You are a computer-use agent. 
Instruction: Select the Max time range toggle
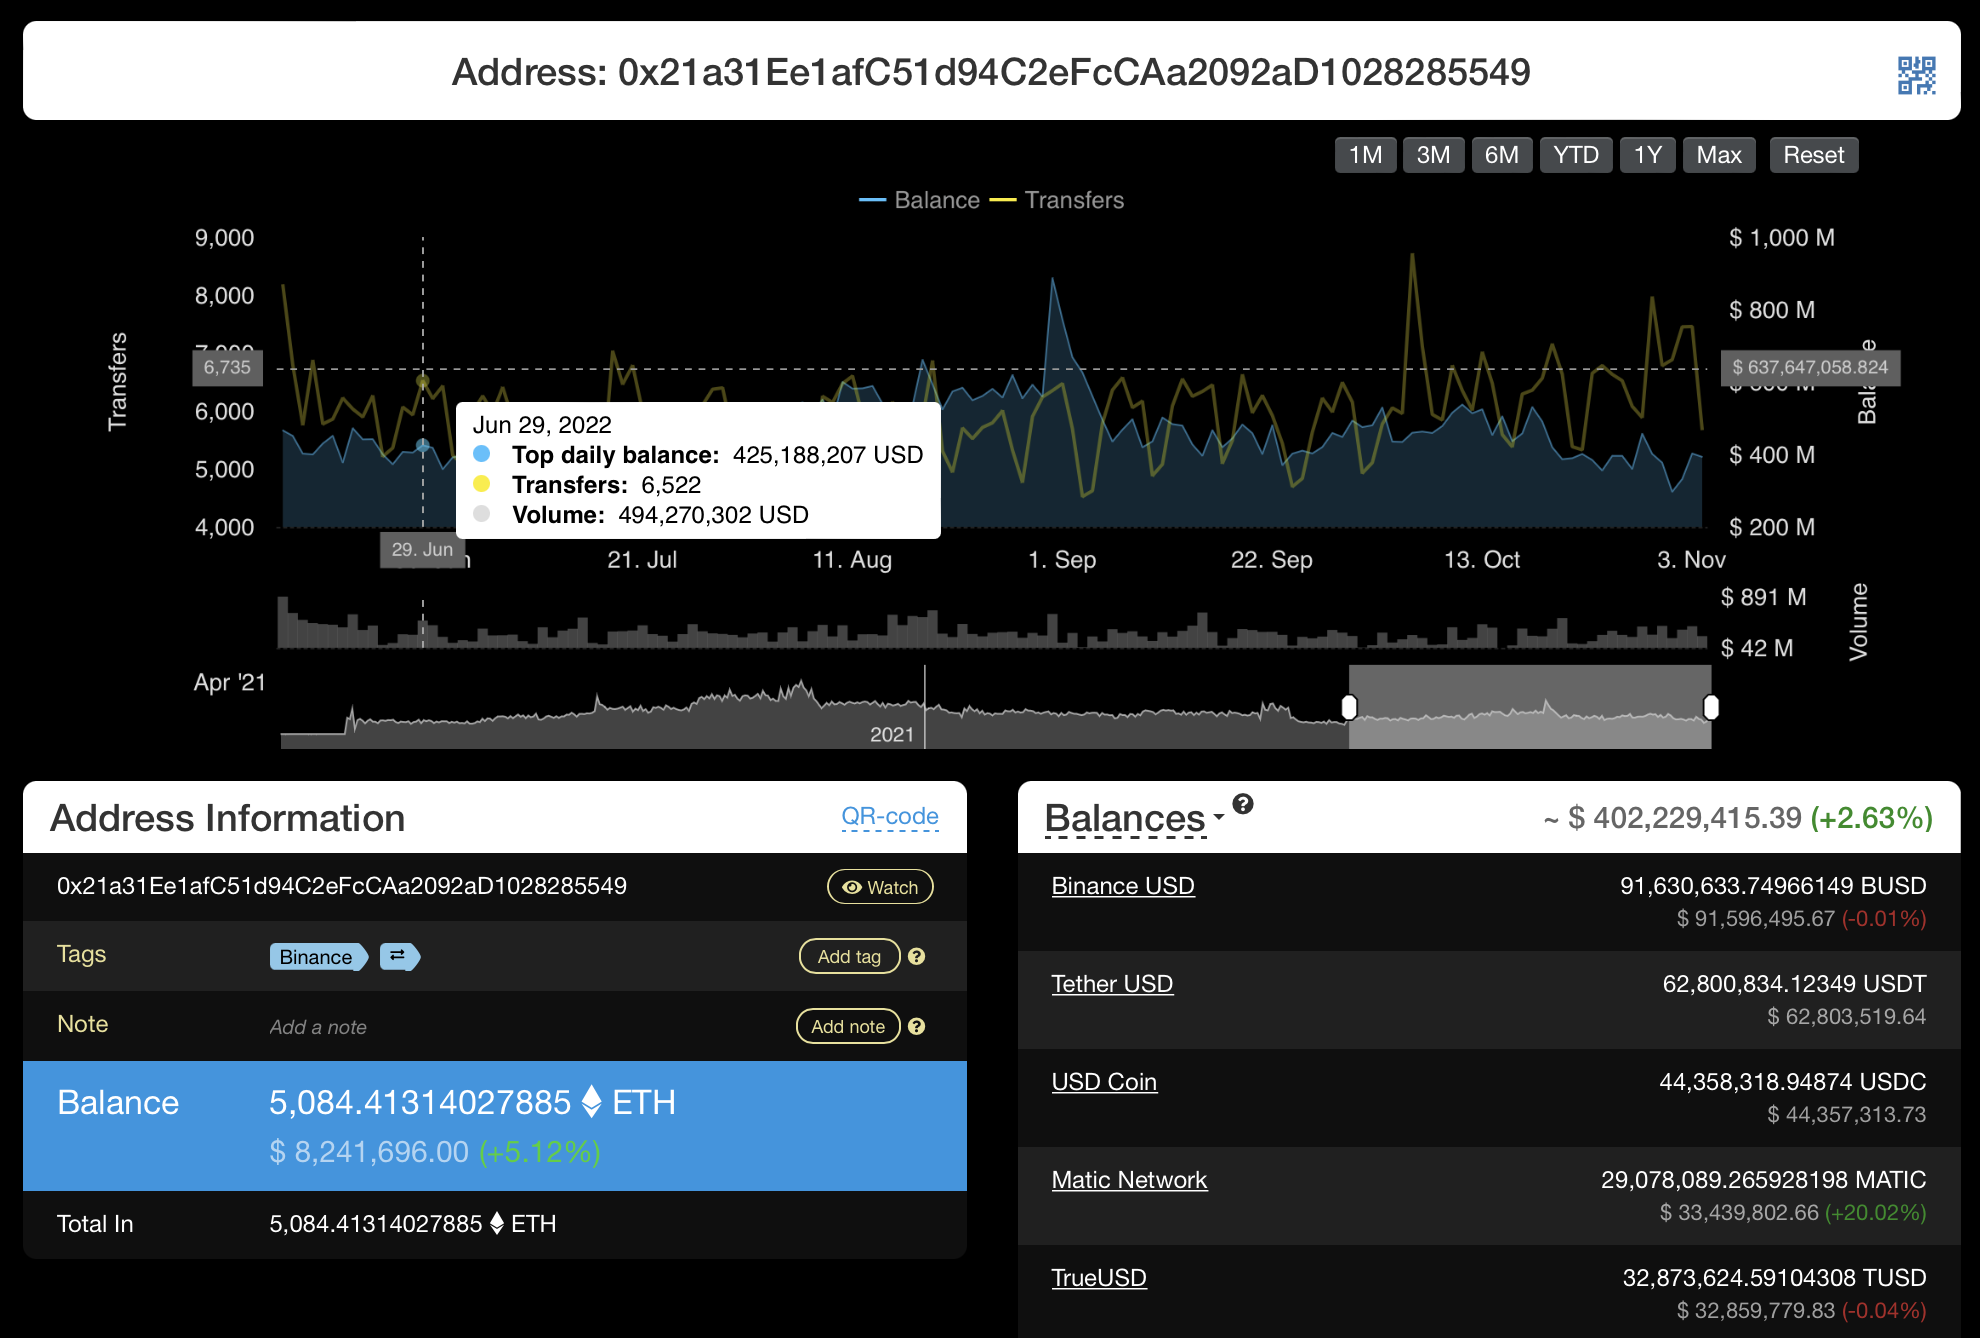1720,155
